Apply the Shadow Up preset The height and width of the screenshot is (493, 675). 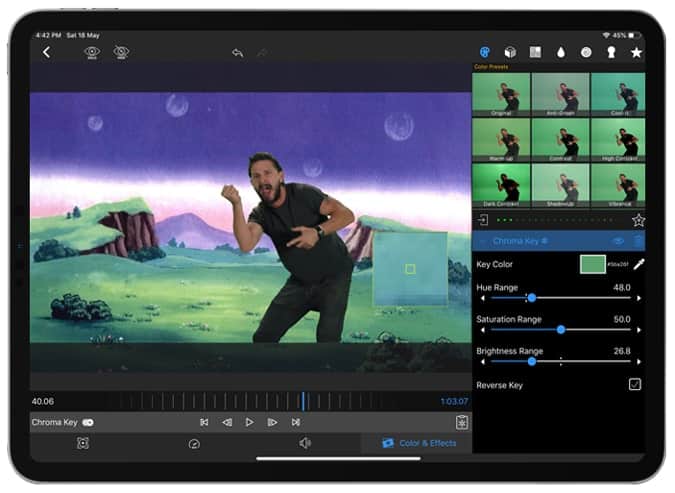click(560, 185)
